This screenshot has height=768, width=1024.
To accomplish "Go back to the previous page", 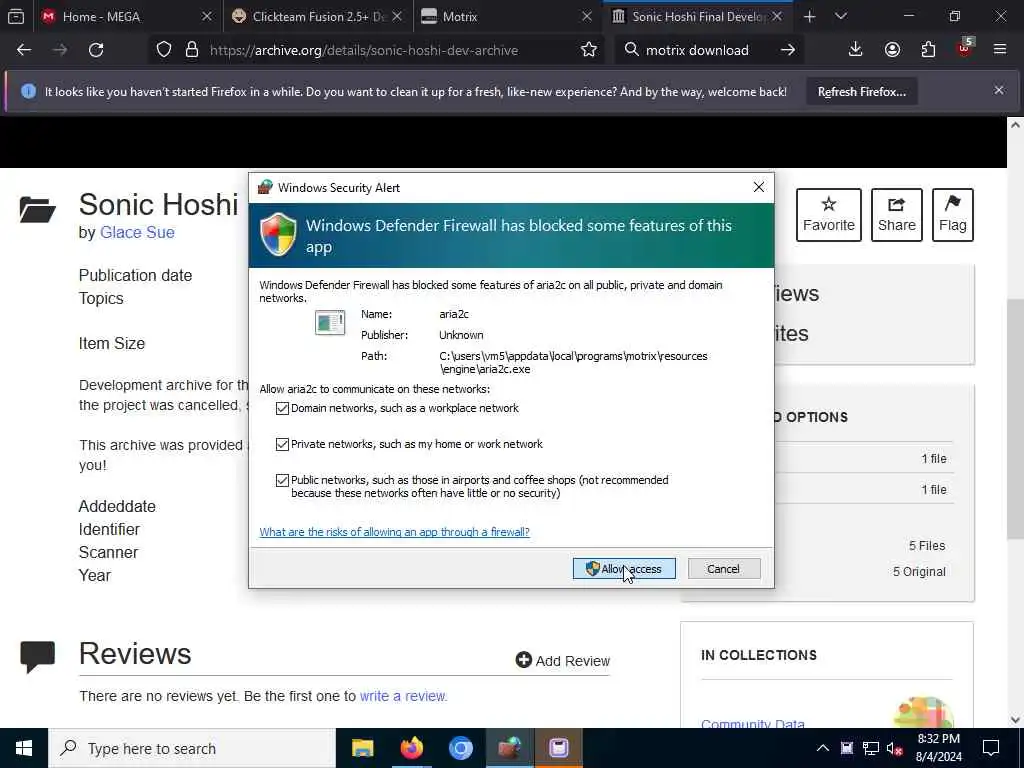I will tap(24, 50).
